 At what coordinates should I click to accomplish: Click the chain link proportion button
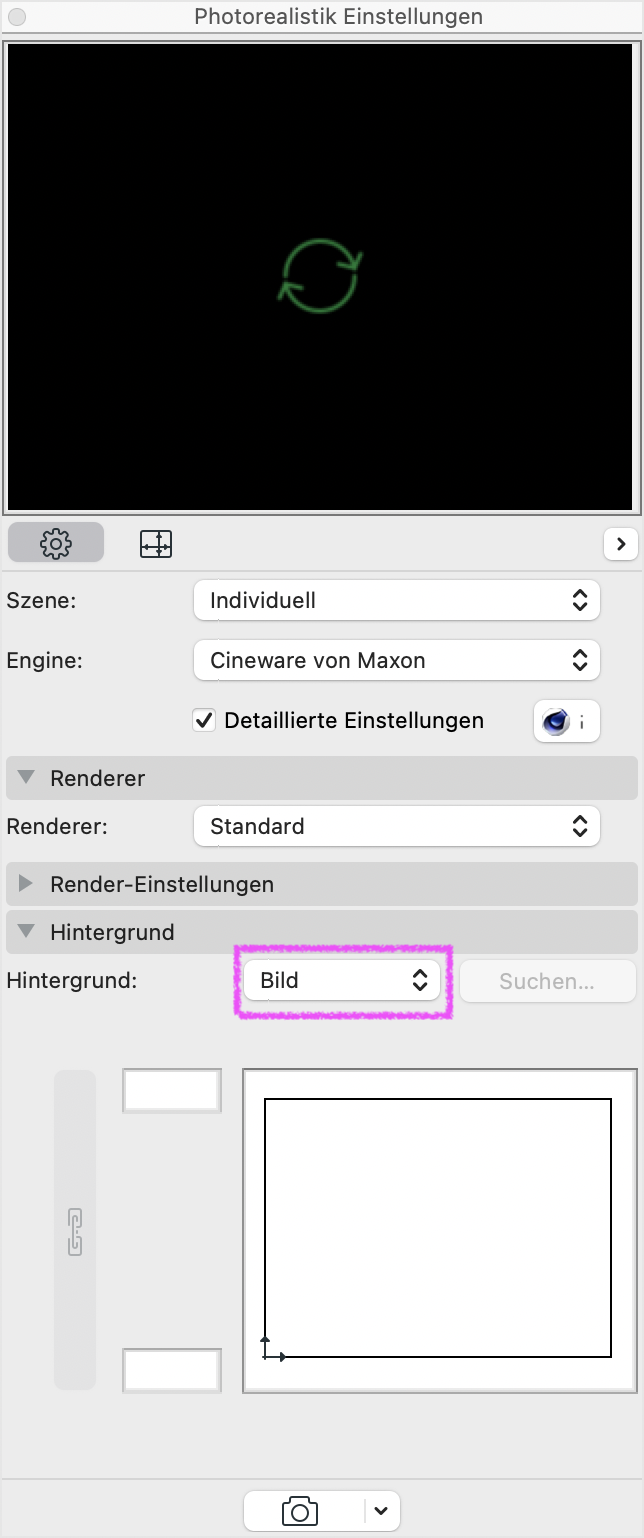(75, 1231)
